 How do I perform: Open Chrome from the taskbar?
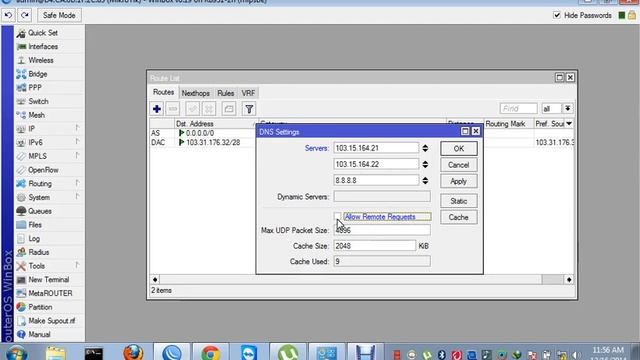coord(210,352)
